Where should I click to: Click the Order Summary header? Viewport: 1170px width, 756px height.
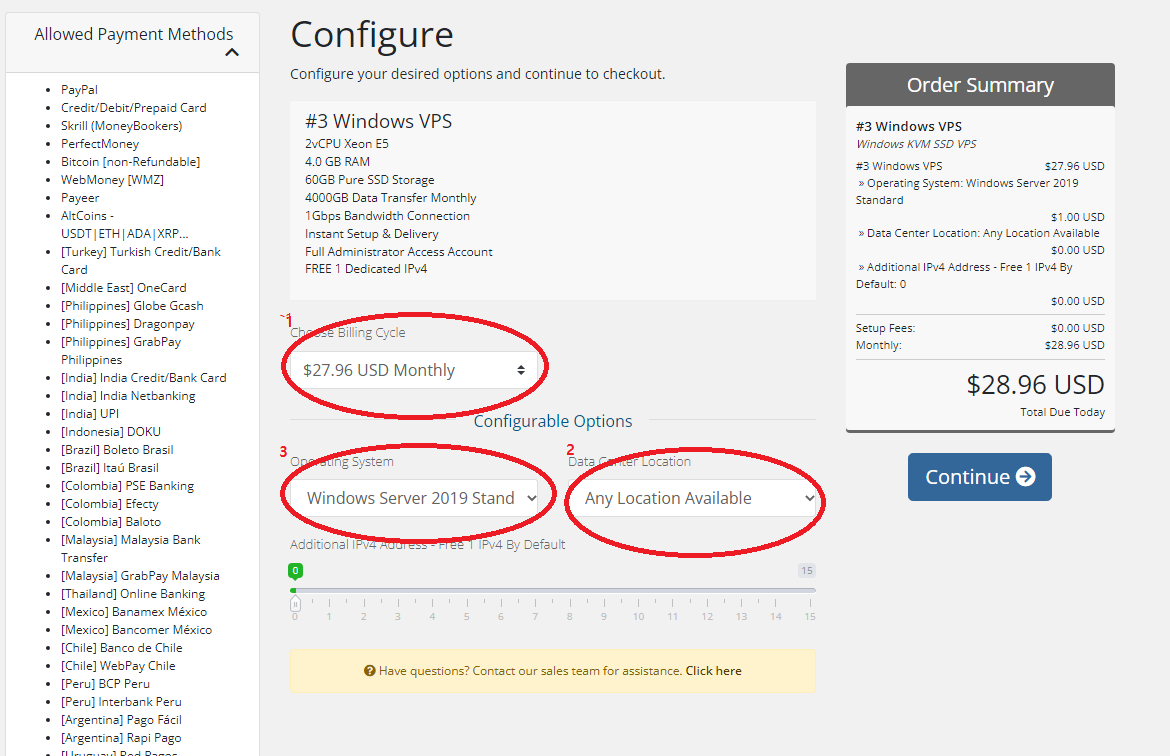pyautogui.click(x=980, y=85)
